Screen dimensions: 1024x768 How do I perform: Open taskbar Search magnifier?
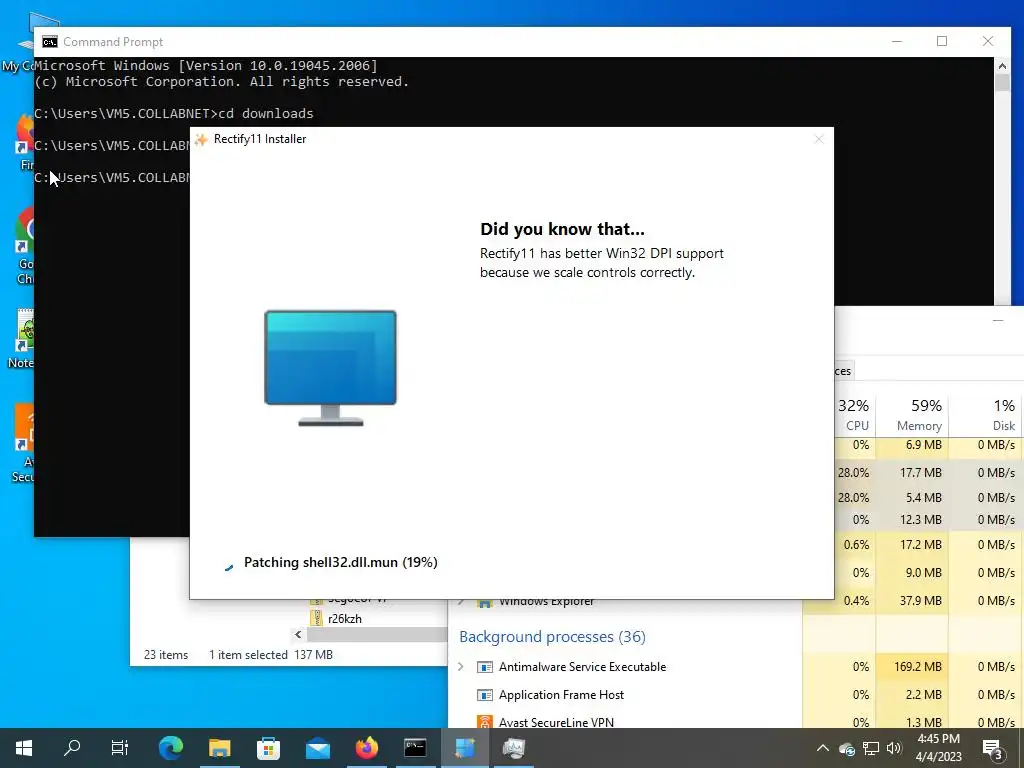click(72, 748)
